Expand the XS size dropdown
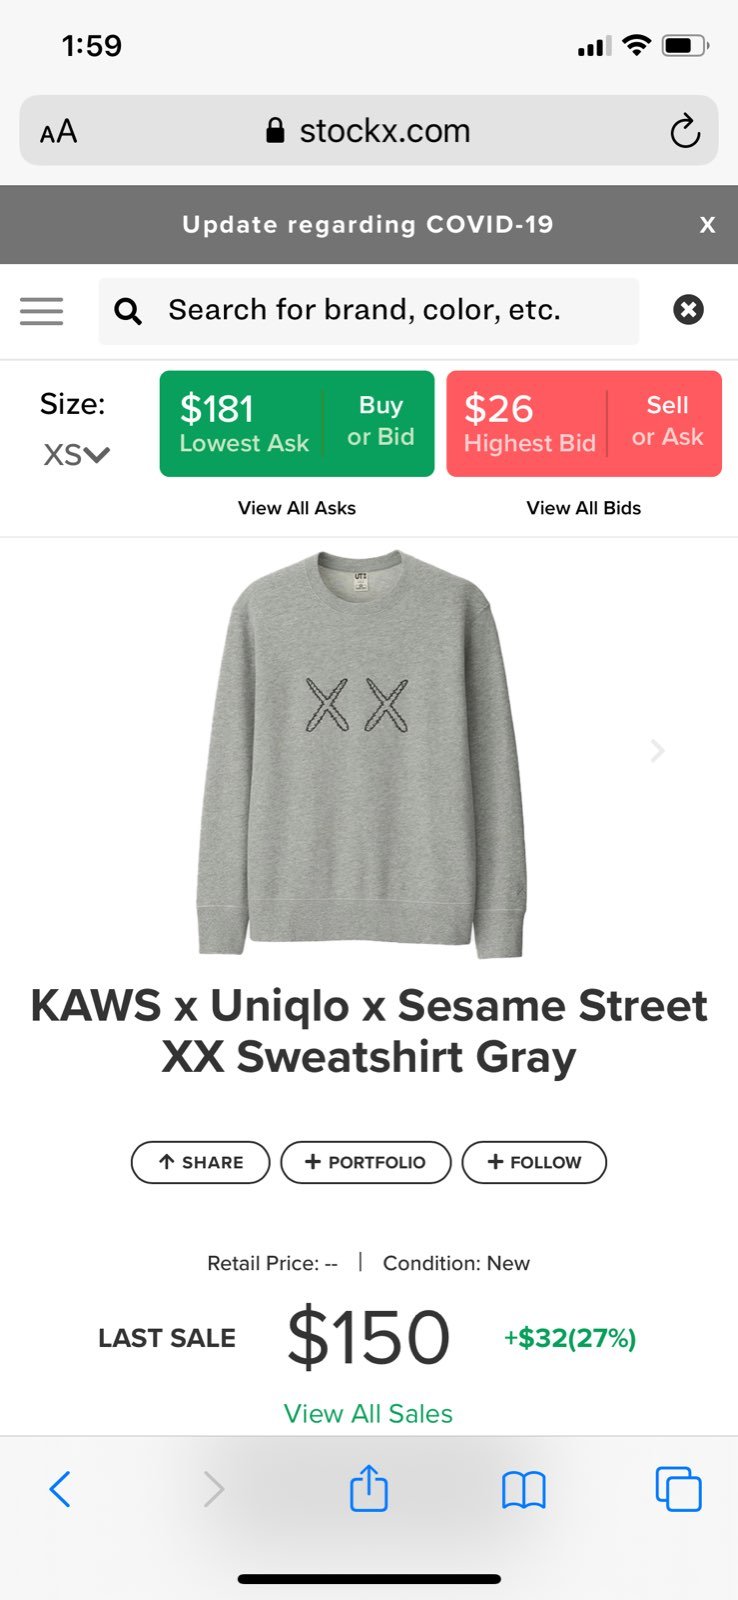This screenshot has width=738, height=1600. [76, 455]
